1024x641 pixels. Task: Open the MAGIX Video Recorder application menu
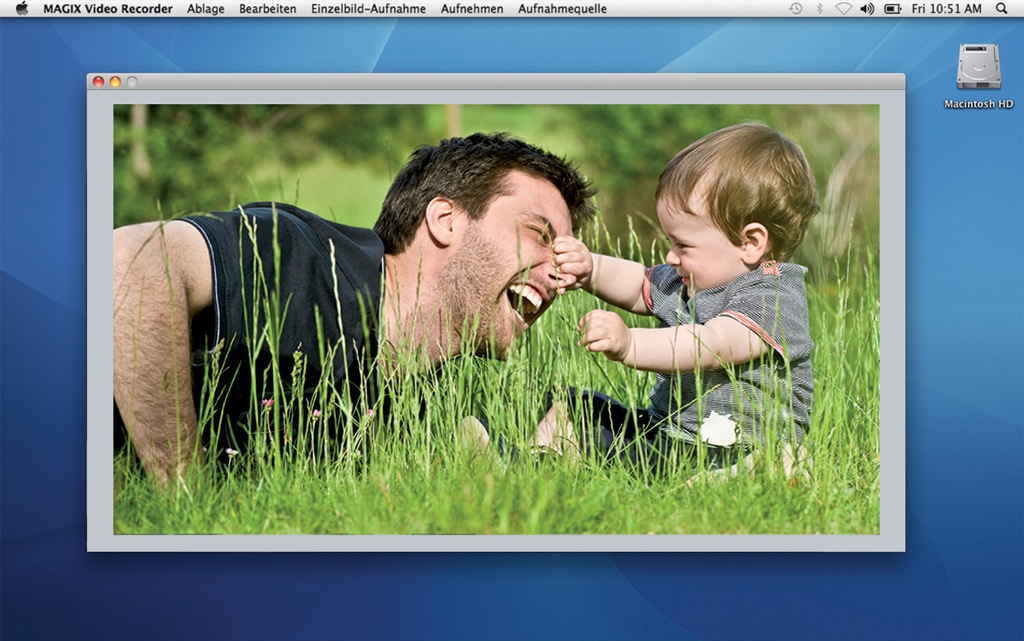(x=107, y=9)
